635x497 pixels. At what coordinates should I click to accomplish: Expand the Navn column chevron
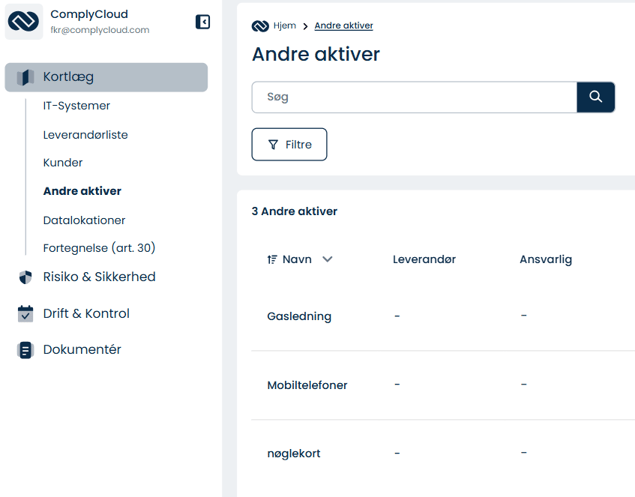[x=327, y=259]
